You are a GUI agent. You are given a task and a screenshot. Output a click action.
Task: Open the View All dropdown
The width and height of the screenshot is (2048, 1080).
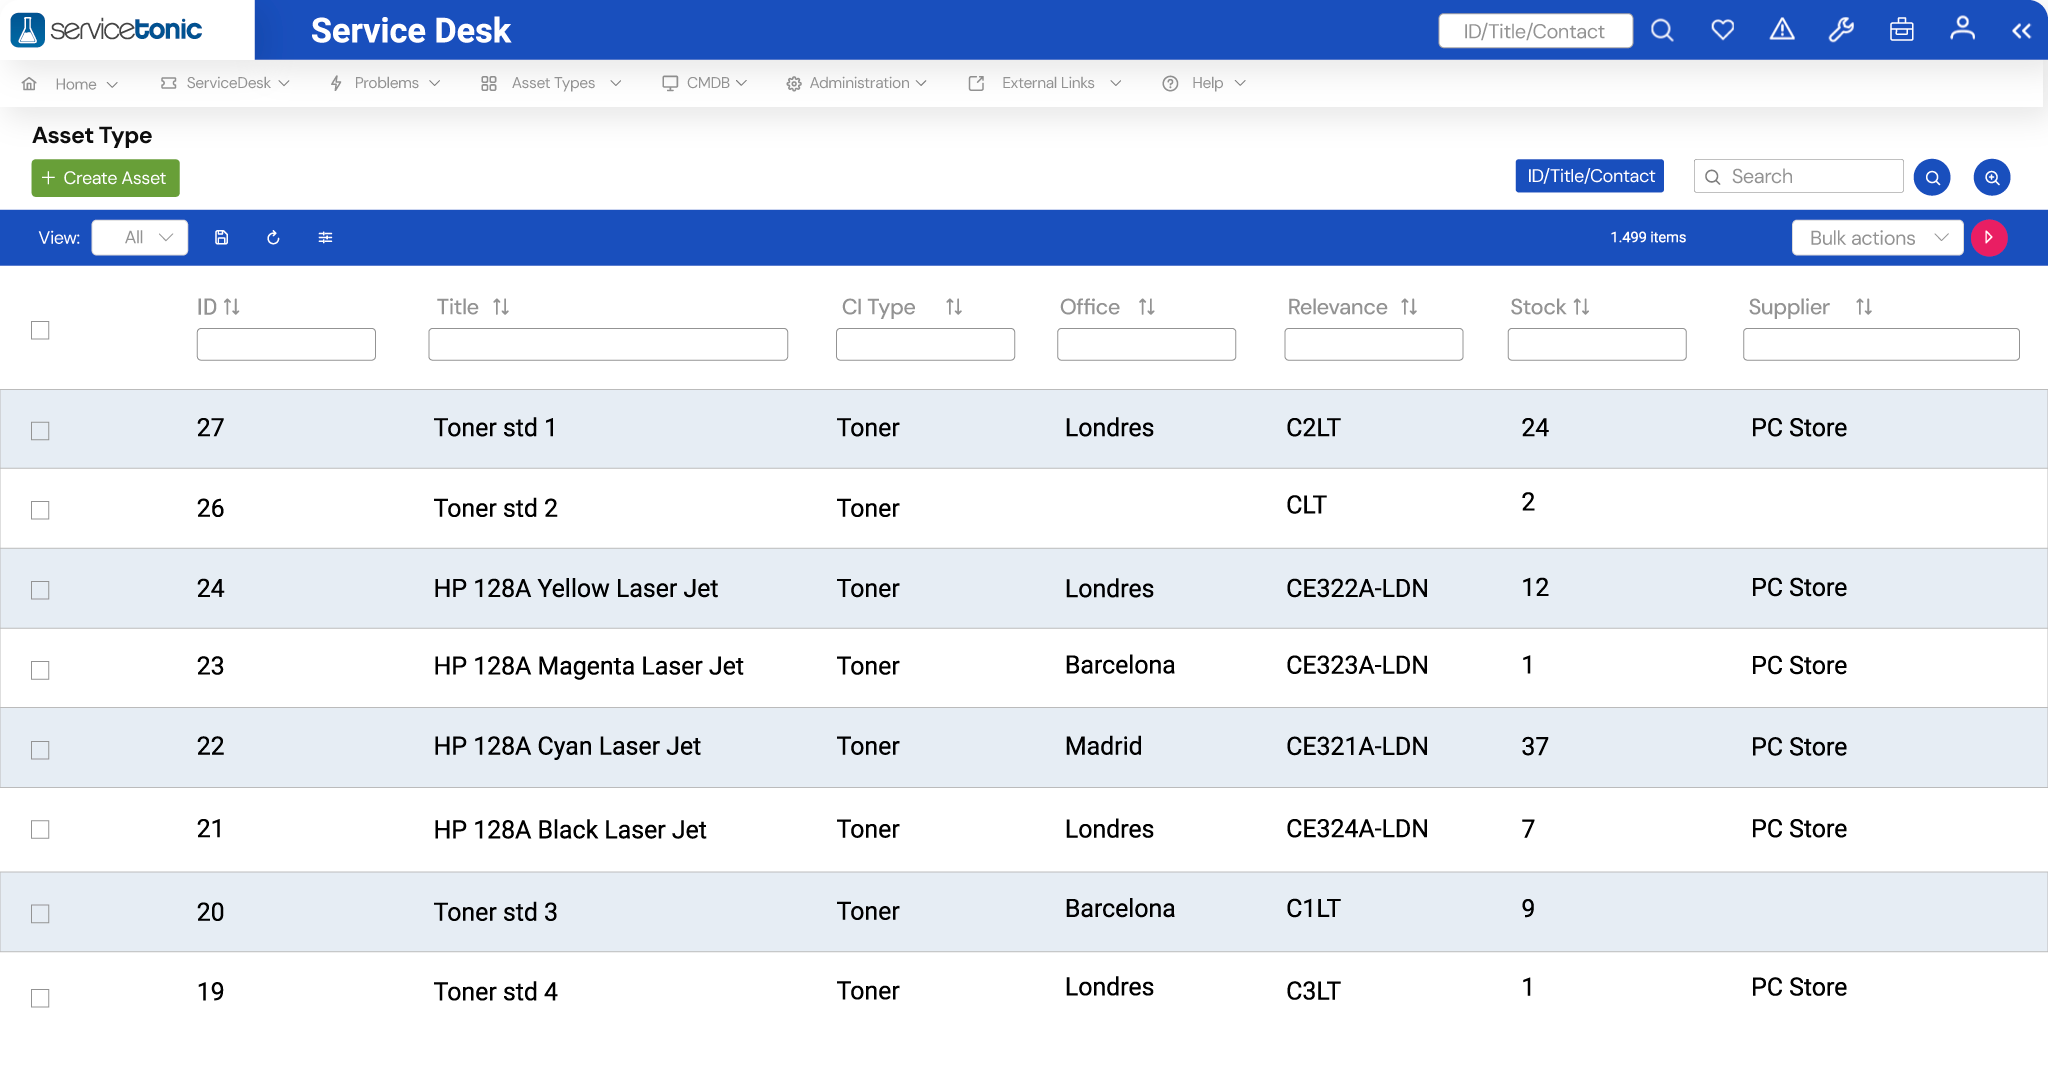(140, 238)
